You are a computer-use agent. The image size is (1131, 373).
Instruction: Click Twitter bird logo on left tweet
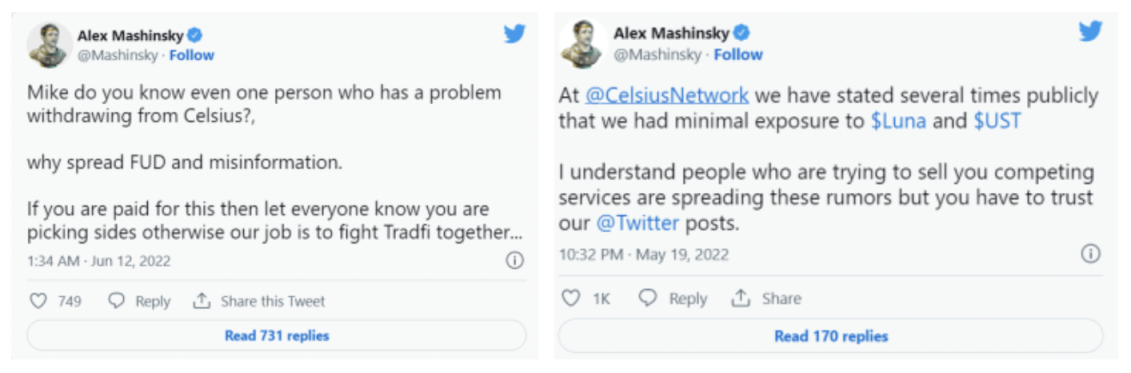pyautogui.click(x=514, y=34)
